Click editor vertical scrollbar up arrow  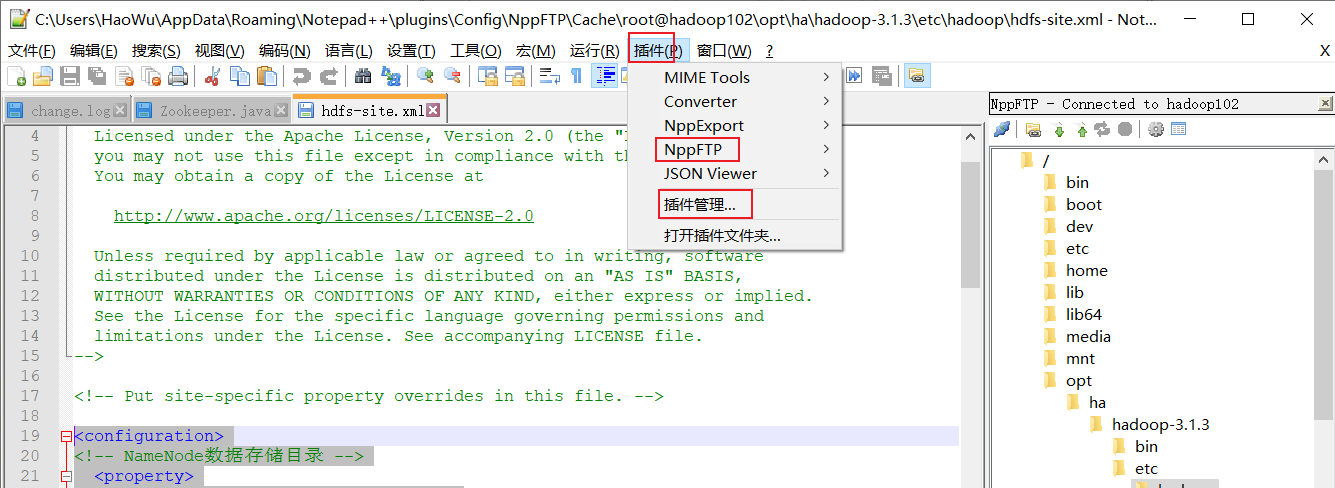coord(970,136)
